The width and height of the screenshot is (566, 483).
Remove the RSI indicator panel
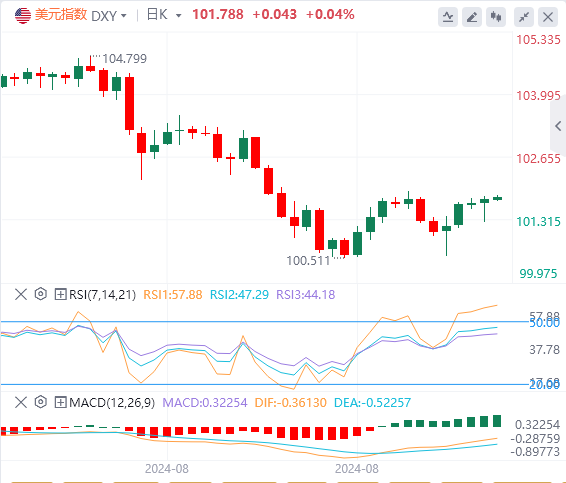point(21,294)
